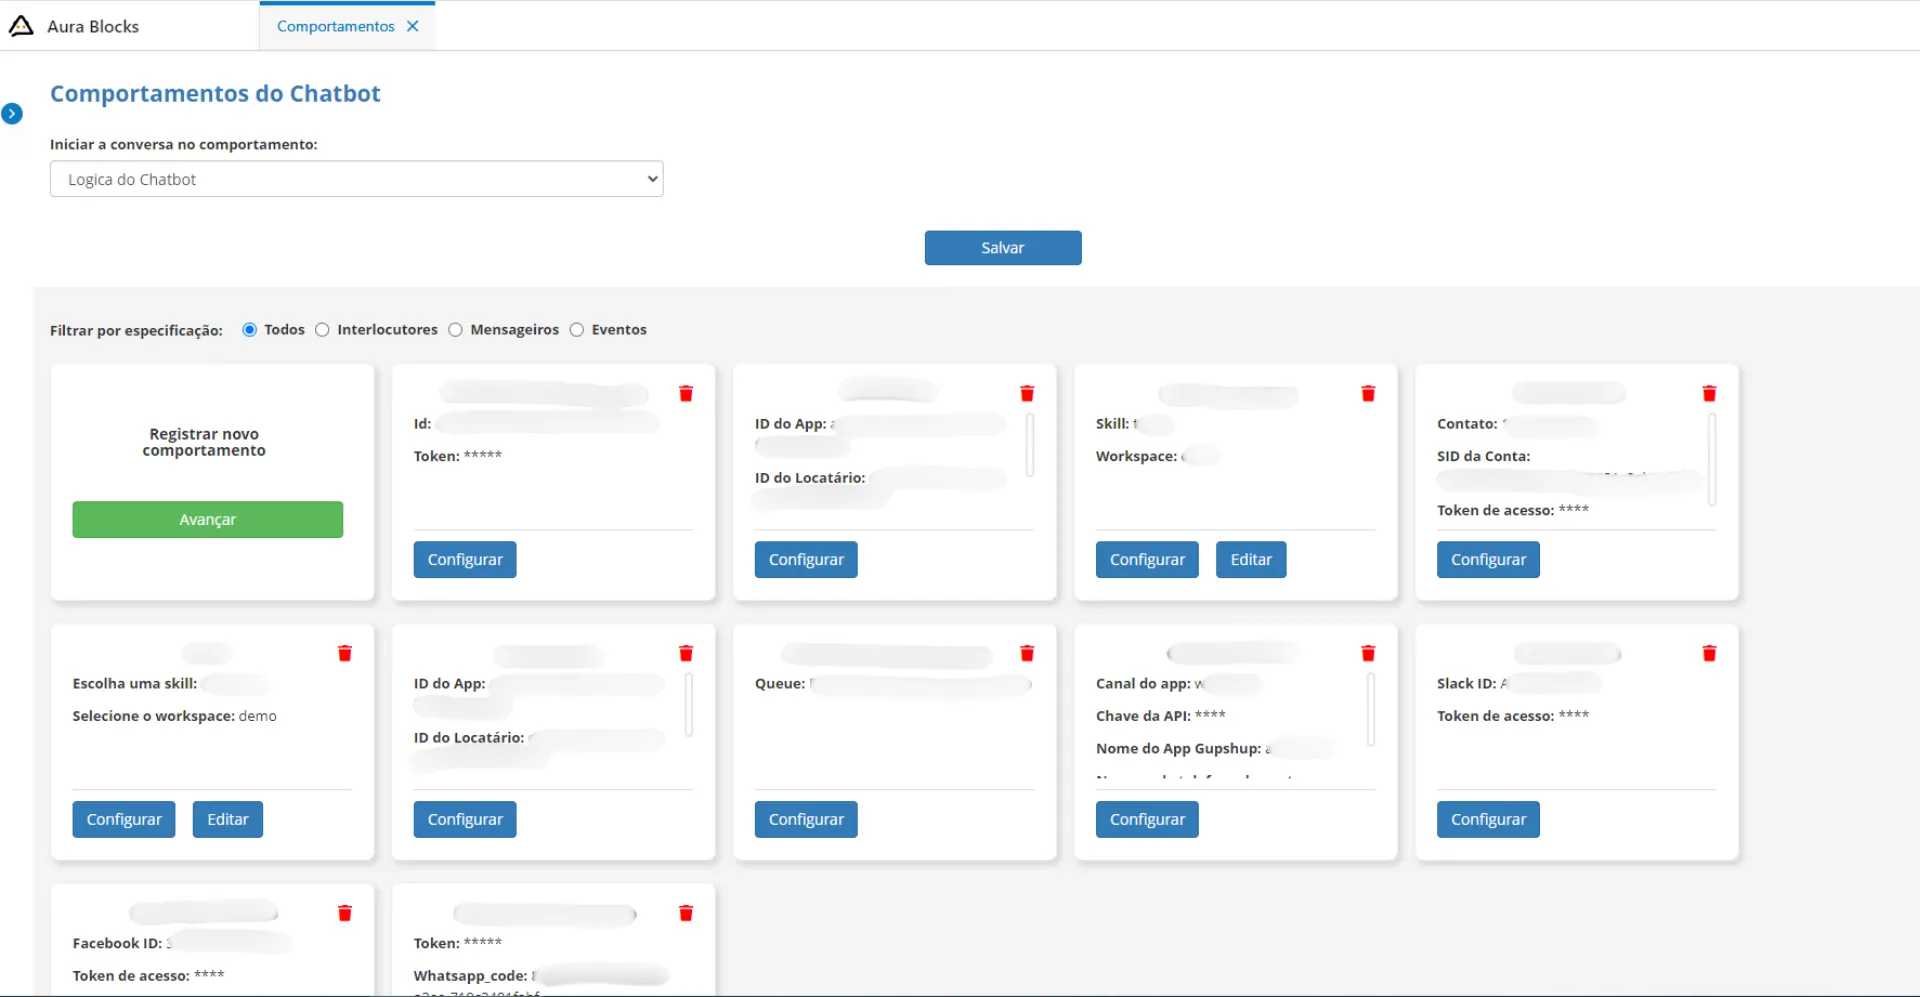Click the Nome do App Gupshup label
1920x997 pixels.
[x=1178, y=748]
